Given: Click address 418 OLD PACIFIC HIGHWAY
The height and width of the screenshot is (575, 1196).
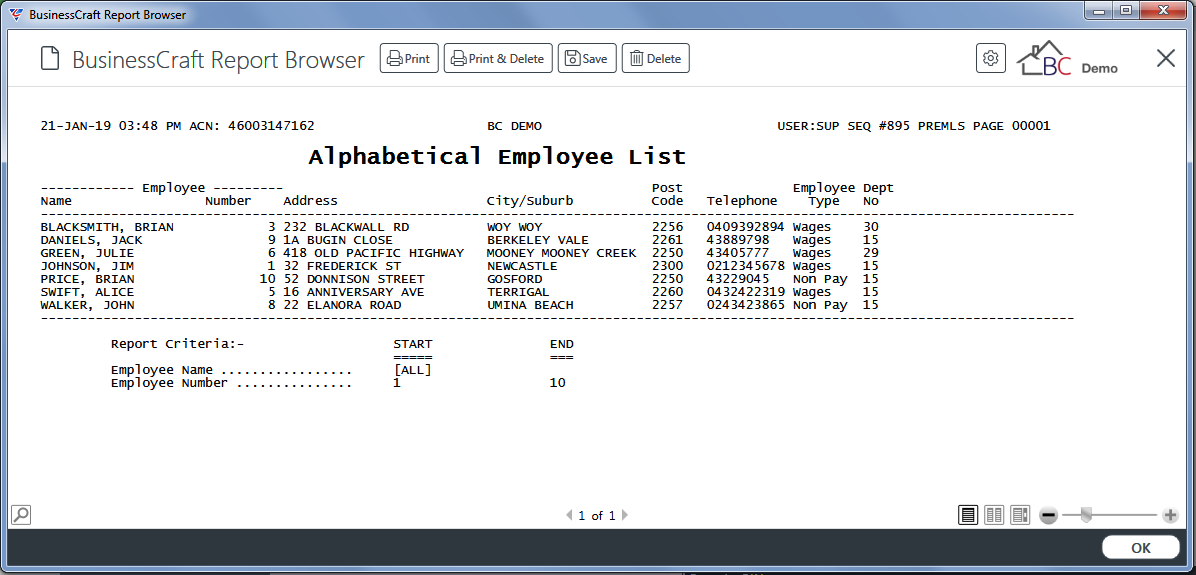Looking at the screenshot, I should (x=374, y=253).
